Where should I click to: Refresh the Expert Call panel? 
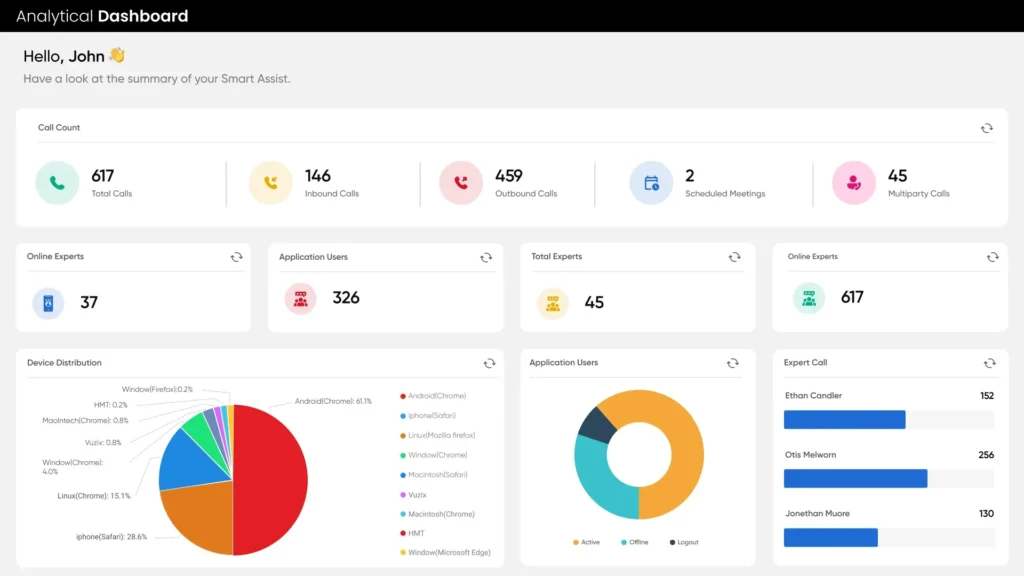989,363
